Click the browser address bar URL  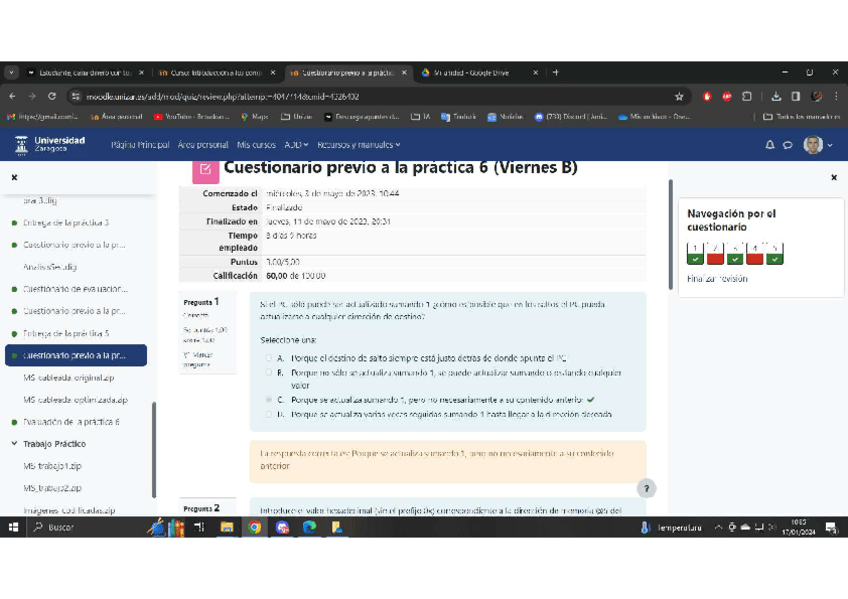[x=222, y=96]
